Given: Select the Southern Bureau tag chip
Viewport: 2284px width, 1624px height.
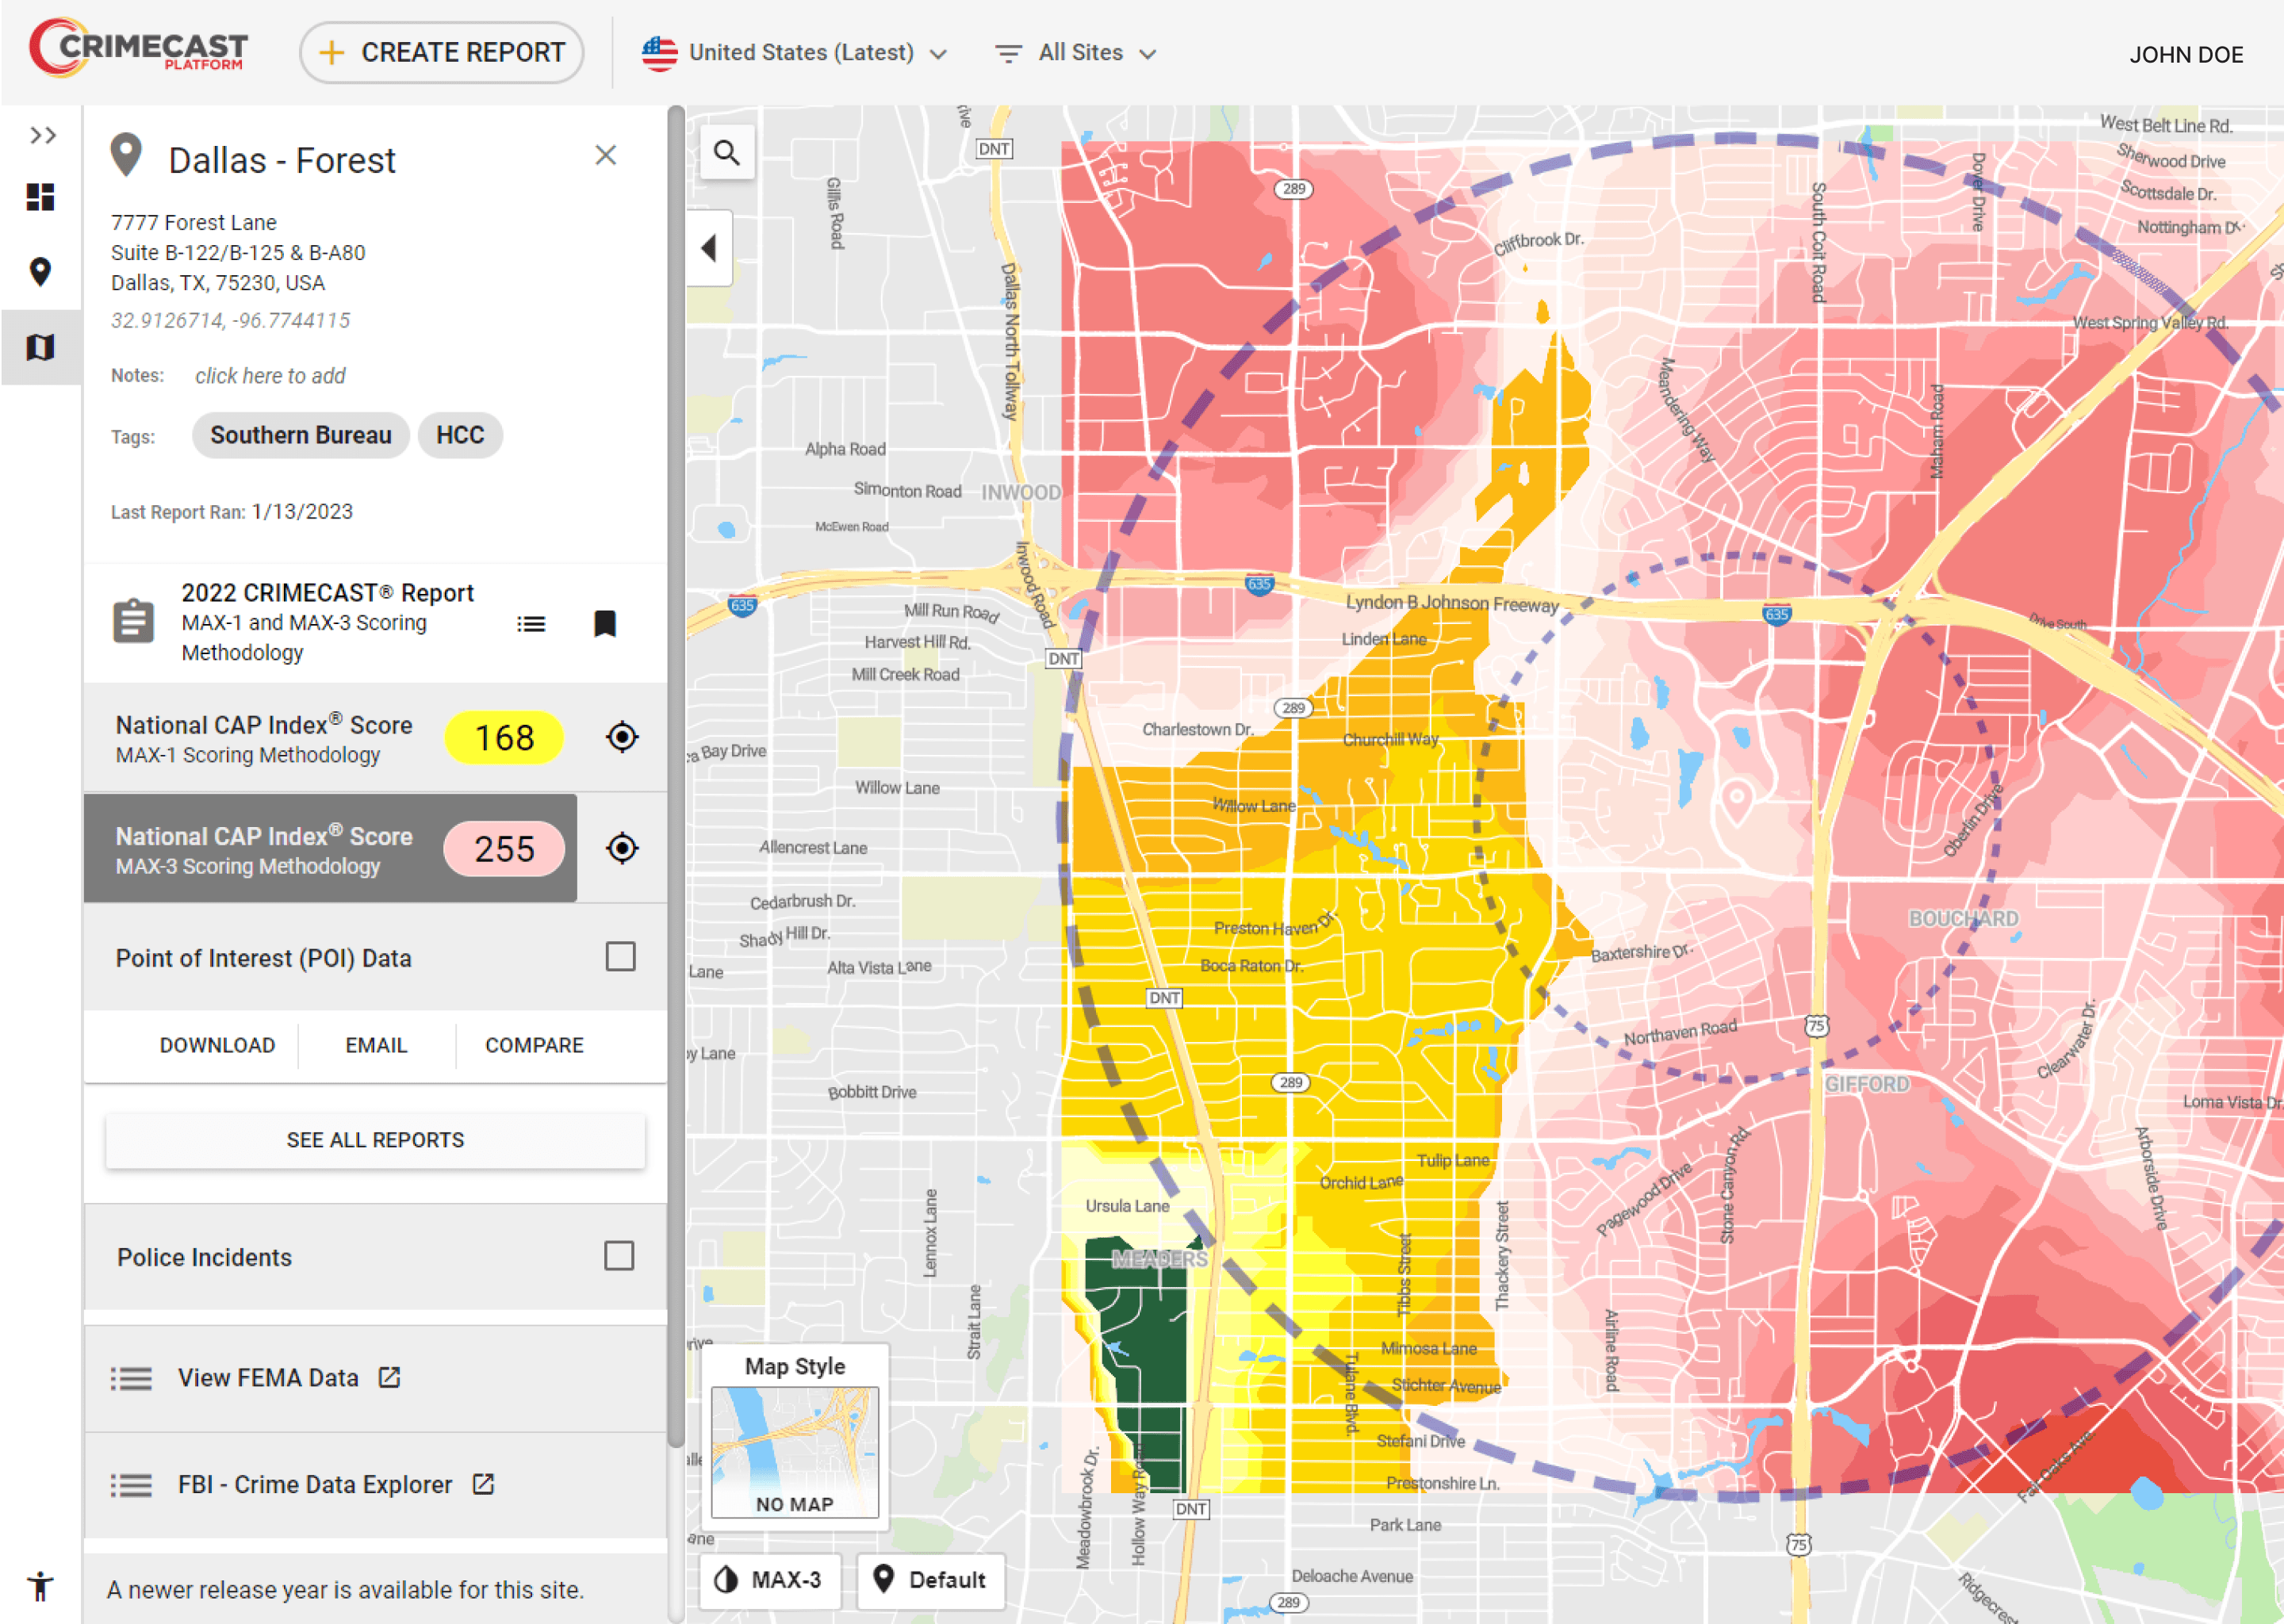Looking at the screenshot, I should tap(301, 436).
